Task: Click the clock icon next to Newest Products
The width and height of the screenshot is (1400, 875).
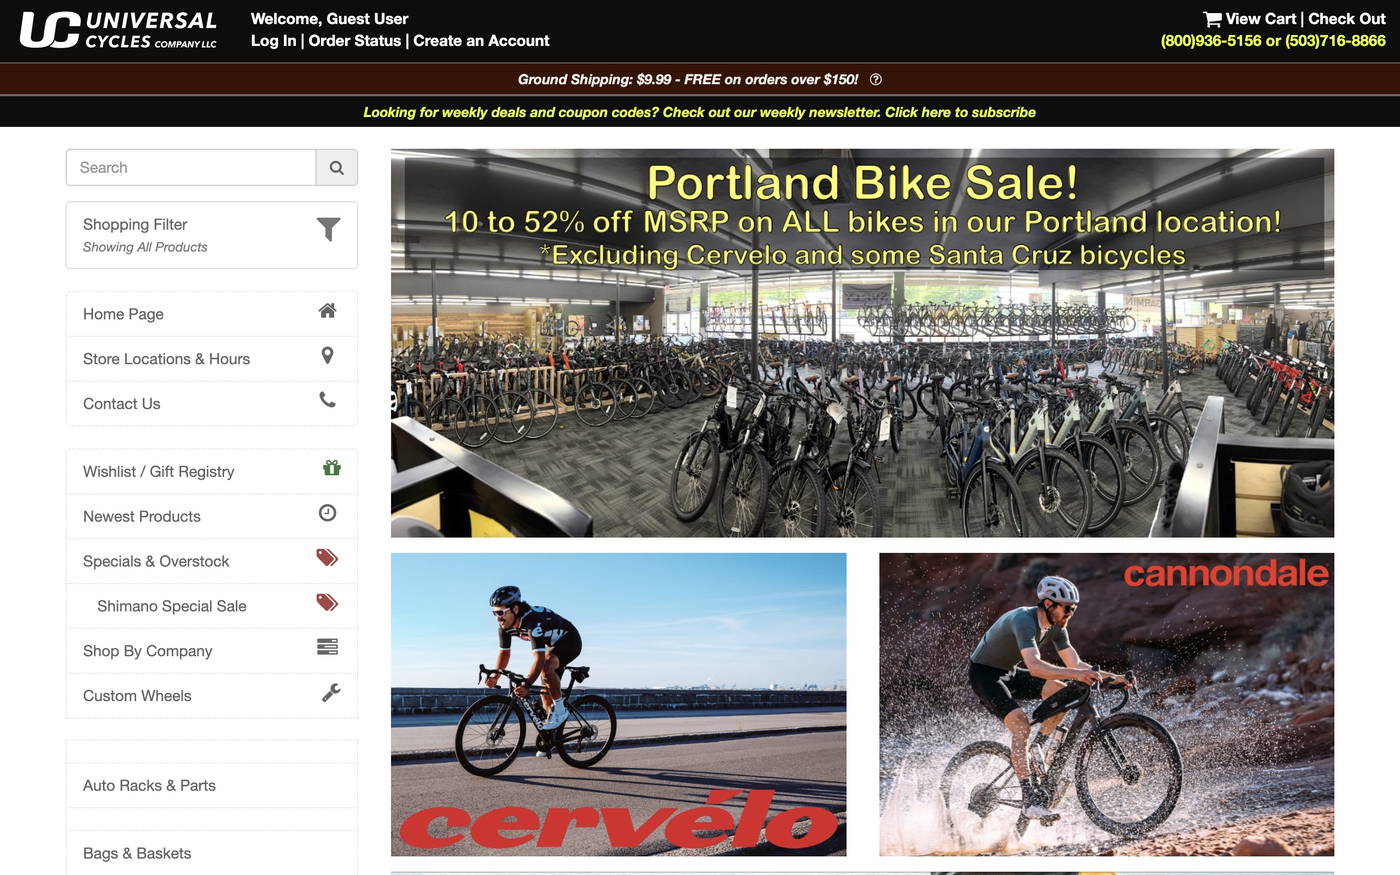Action: pyautogui.click(x=327, y=512)
